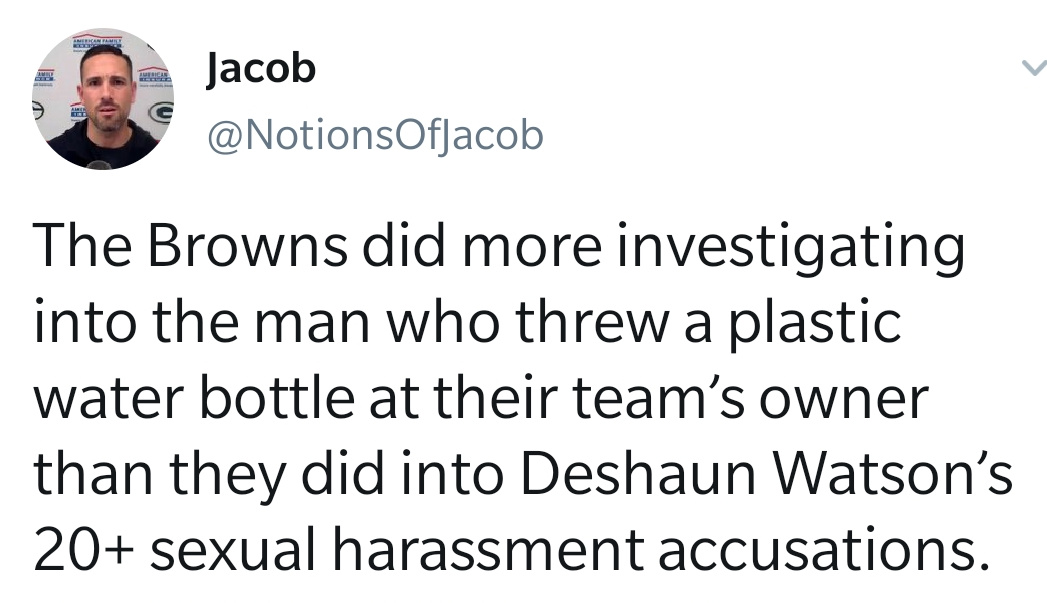This screenshot has width=1047, height=603.
Task: Click "water bottle" in the tweet text
Action: pos(194,398)
